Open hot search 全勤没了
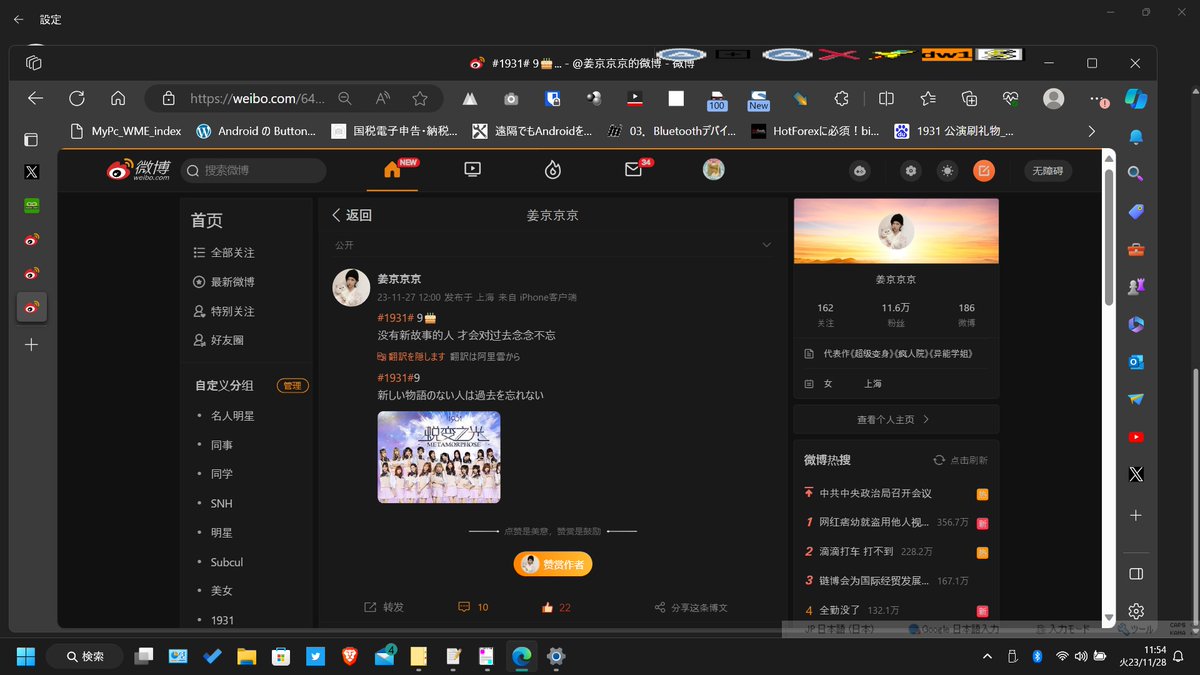Screen dimensions: 1200x675 coord(840,610)
